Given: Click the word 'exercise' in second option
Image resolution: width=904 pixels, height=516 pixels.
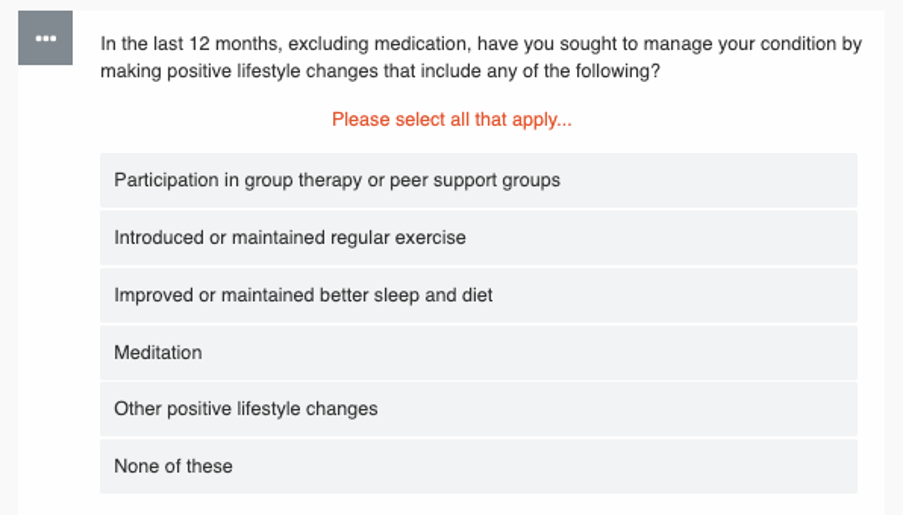Looking at the screenshot, I should pos(430,238).
